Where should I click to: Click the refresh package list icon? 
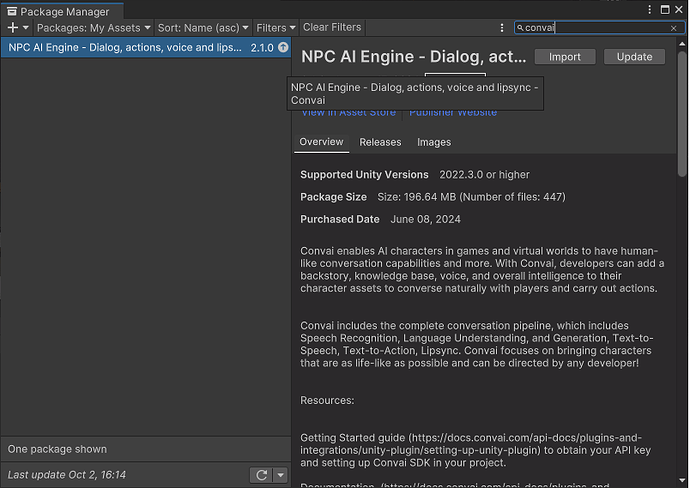[261, 475]
